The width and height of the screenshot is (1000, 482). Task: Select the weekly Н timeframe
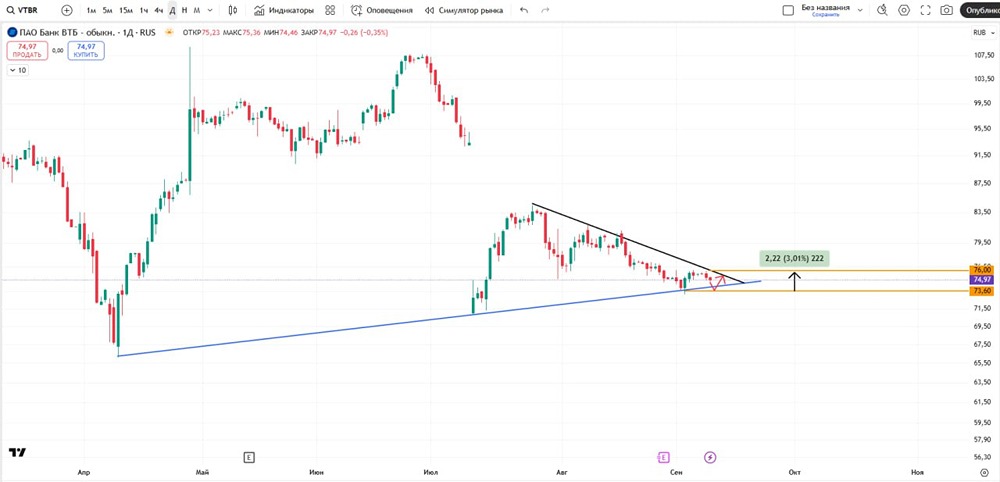point(184,10)
